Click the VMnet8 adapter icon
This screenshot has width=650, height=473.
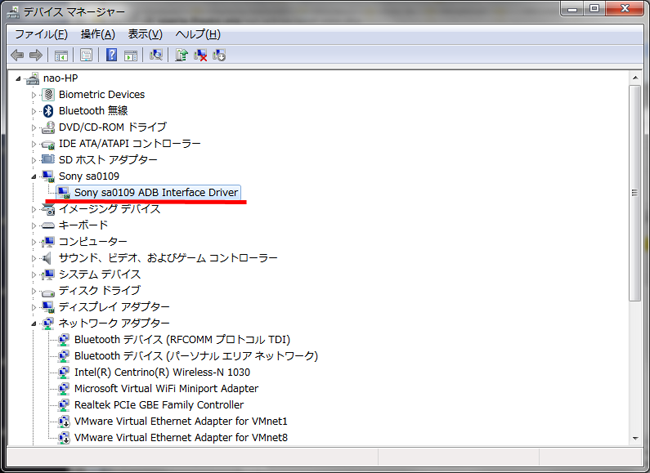[x=63, y=438]
